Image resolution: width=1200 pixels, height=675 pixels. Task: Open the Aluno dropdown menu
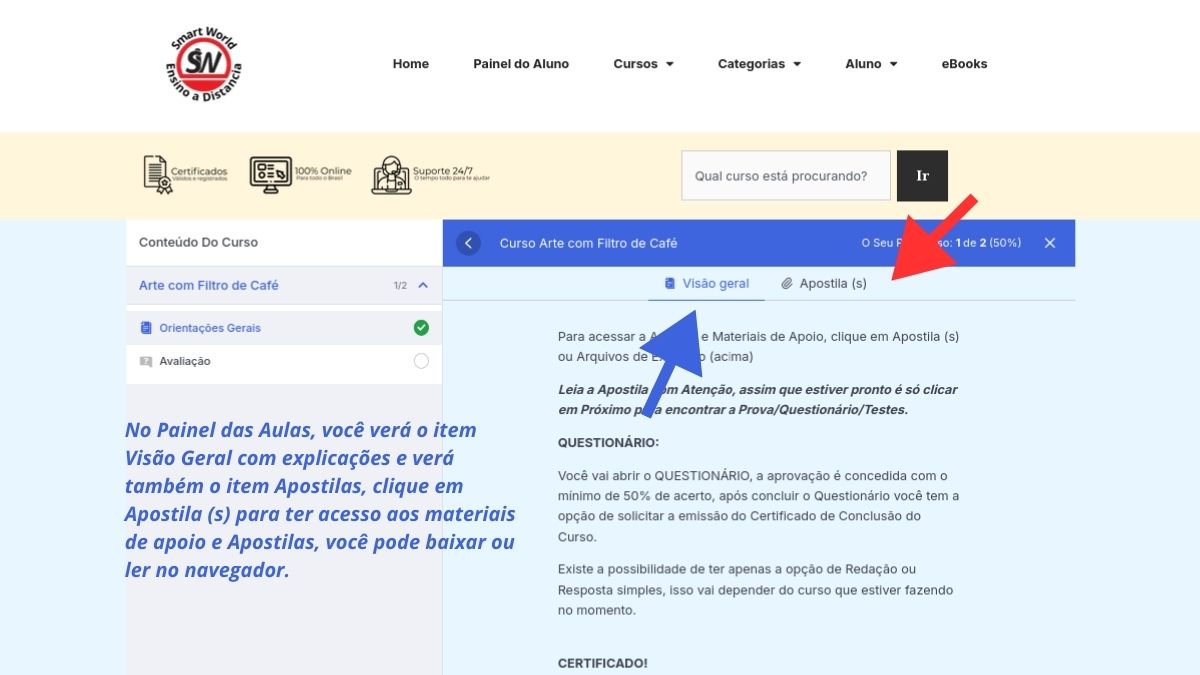(870, 64)
